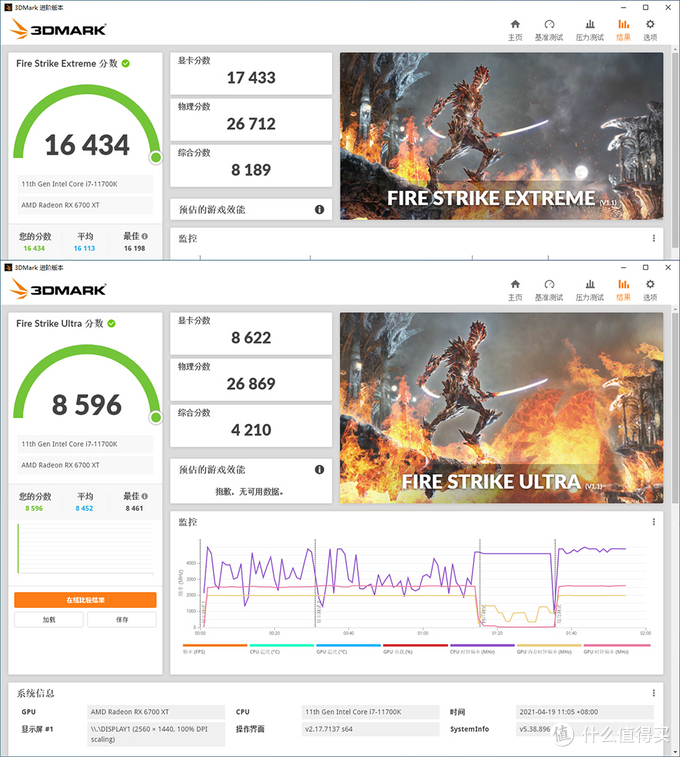Viewport: 680px width, 757px height.
Task: Toggle the orange Frame rate (FPS) legend
Action: click(x=215, y=648)
